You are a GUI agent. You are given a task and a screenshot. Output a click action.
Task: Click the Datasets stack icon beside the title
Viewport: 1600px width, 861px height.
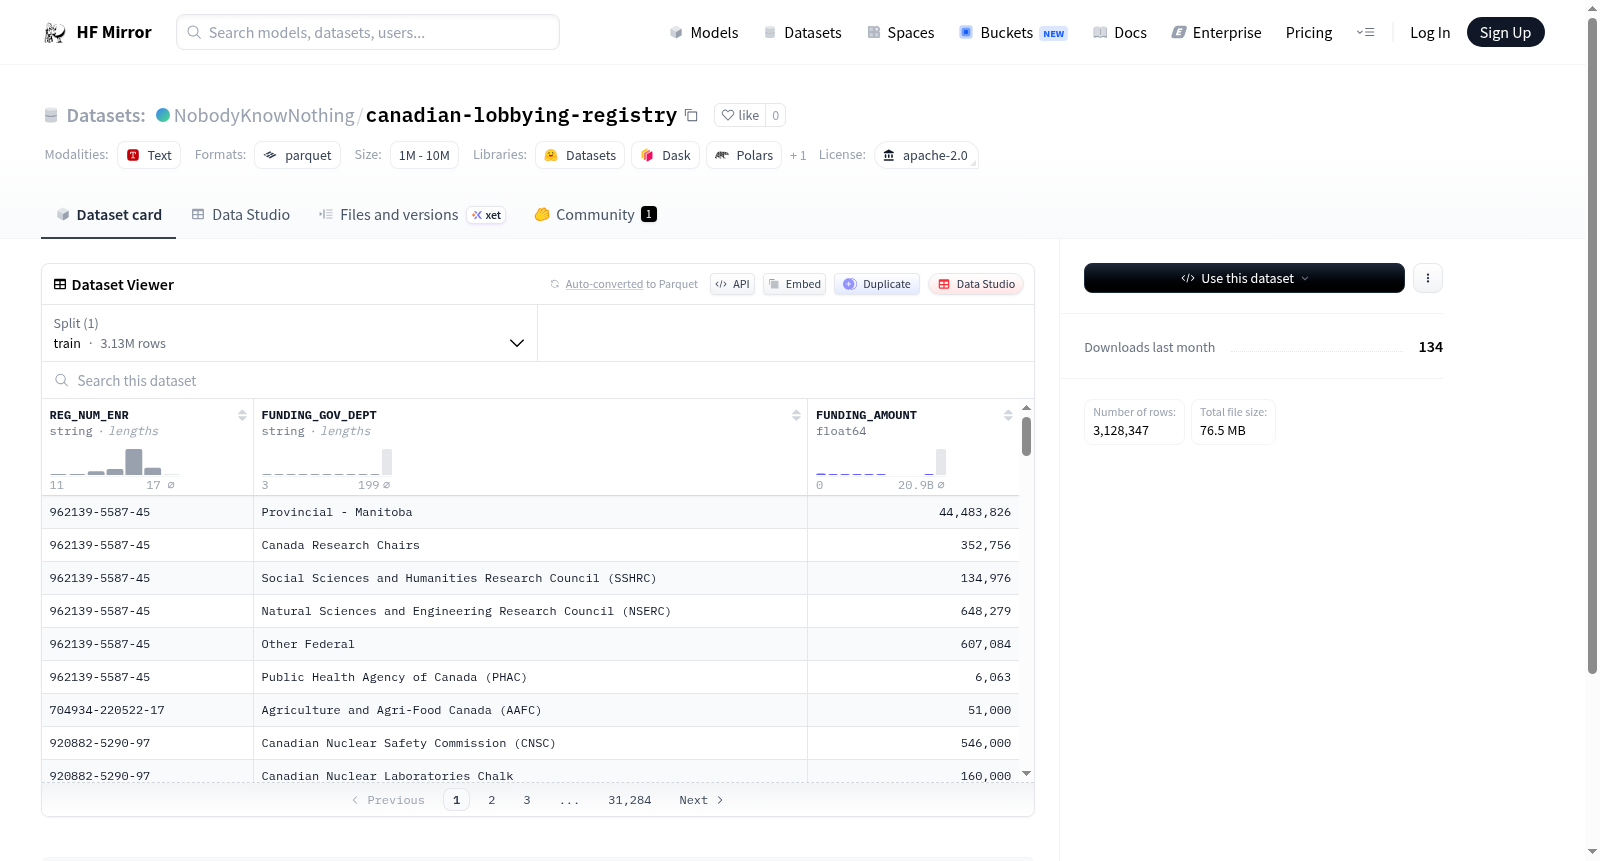pyautogui.click(x=51, y=116)
